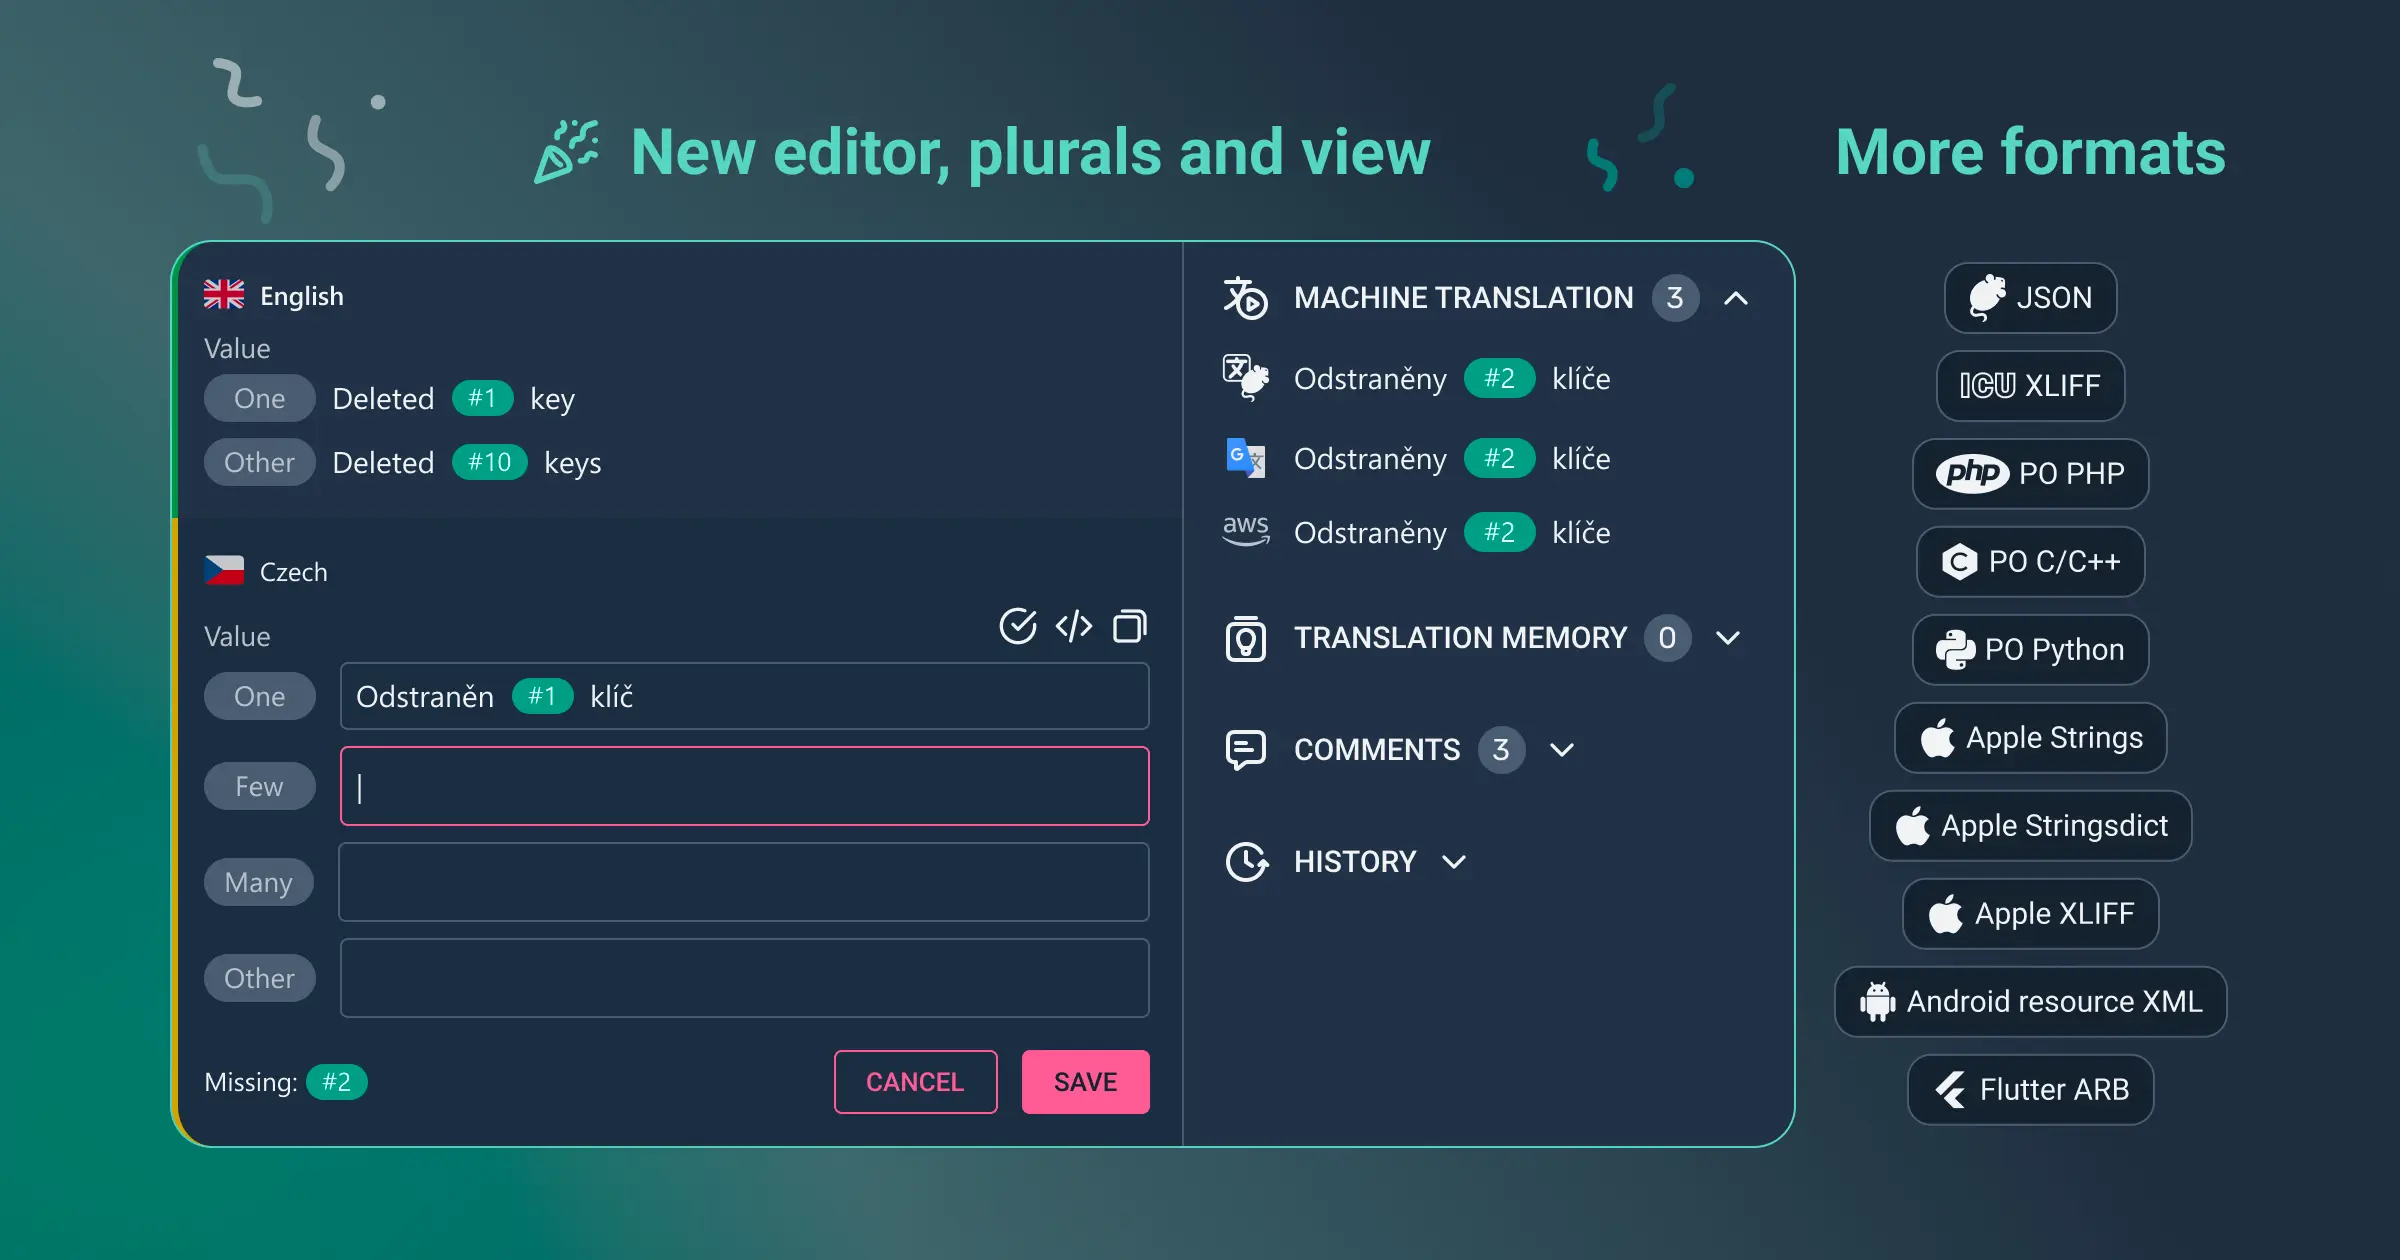
Task: Select the Flutter ARB format pill
Action: pos(2030,1089)
